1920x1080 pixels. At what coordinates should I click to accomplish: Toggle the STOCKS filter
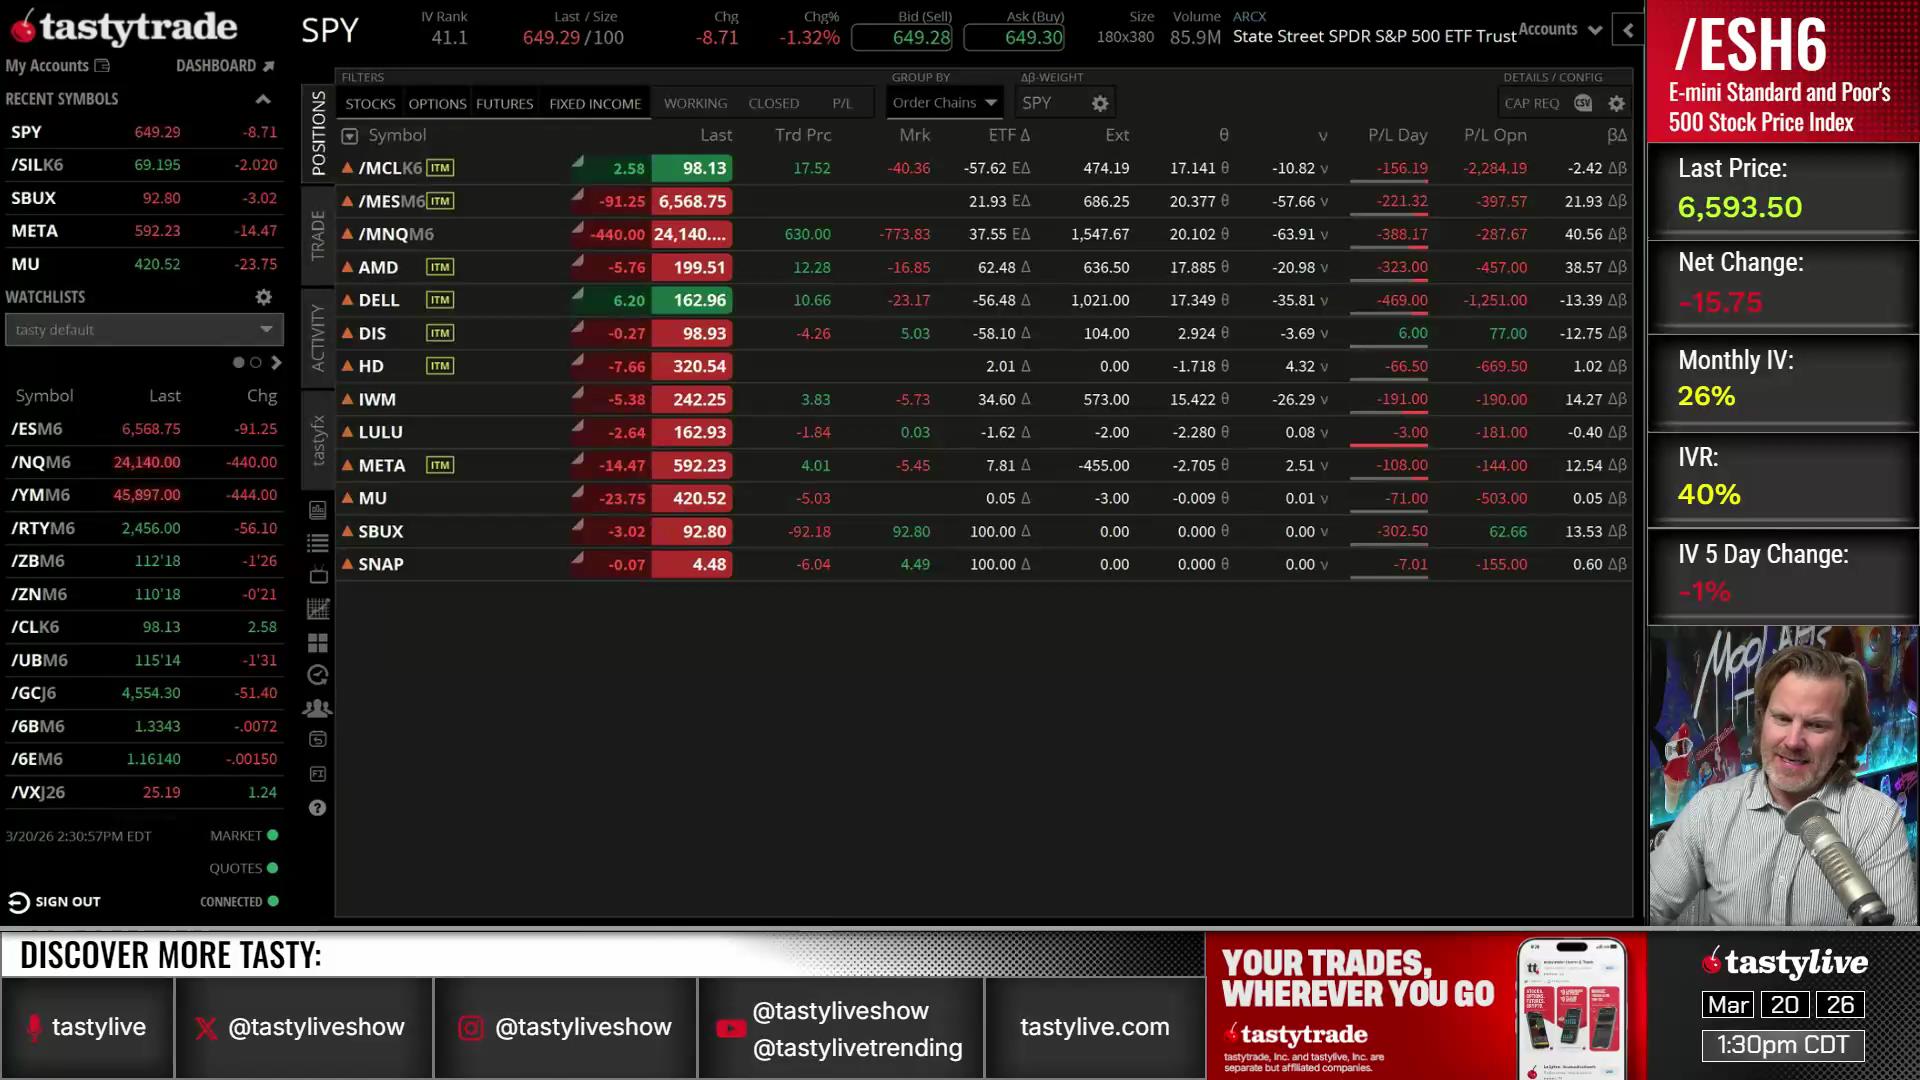click(370, 103)
